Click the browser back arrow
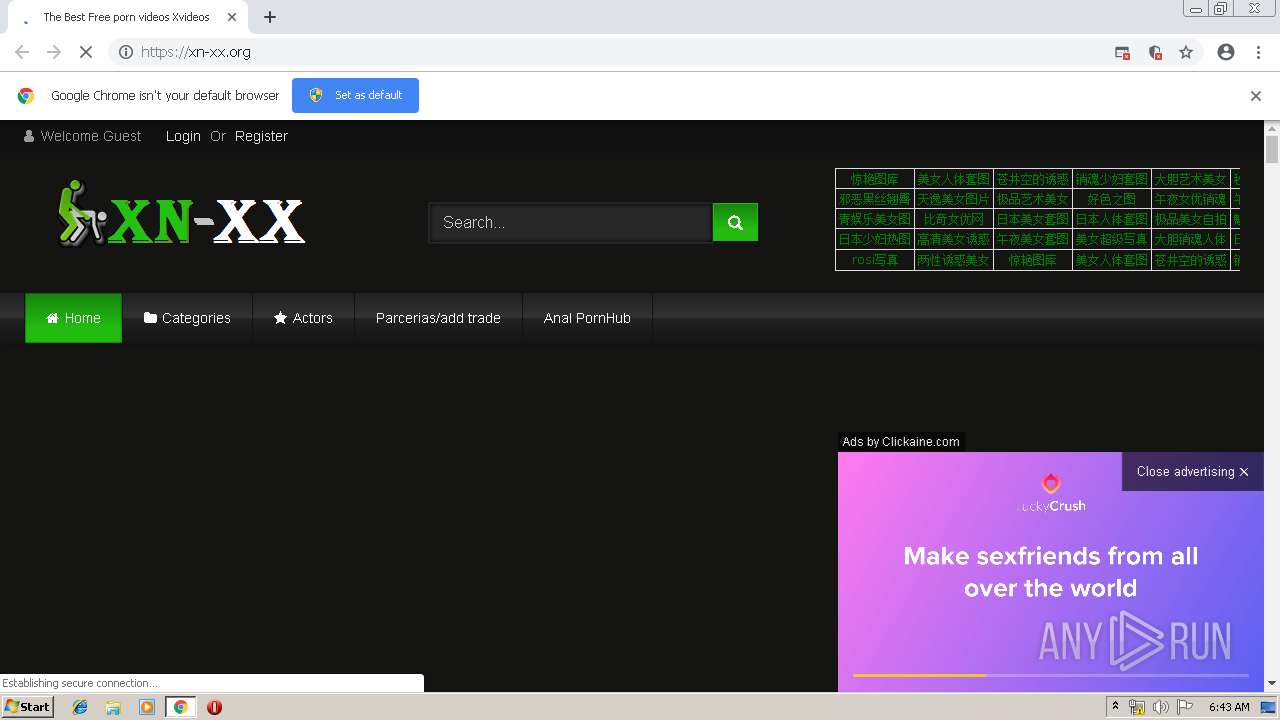This screenshot has height=720, width=1280. tap(22, 52)
